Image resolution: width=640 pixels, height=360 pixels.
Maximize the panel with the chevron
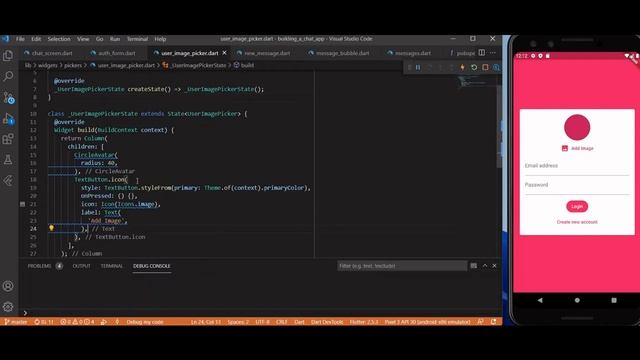(484, 266)
